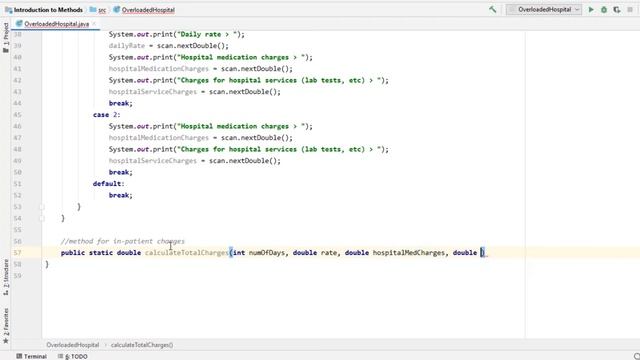Viewport: 640px width, 360px height.
Task: Open the TODO tool window
Action: (x=73, y=356)
